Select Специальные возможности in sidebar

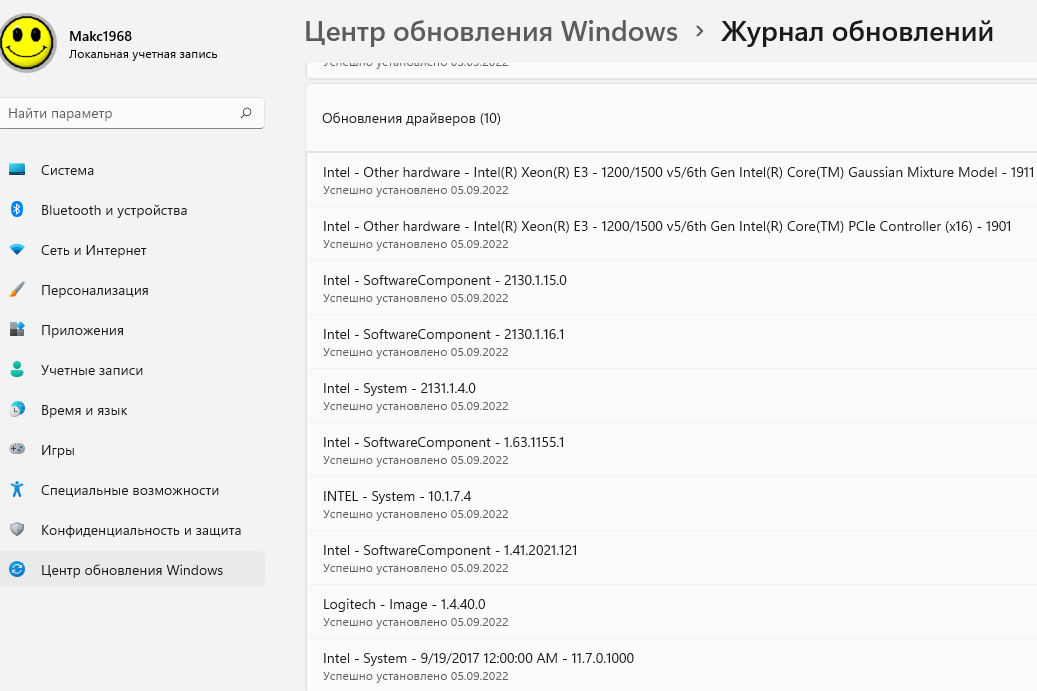[132, 490]
